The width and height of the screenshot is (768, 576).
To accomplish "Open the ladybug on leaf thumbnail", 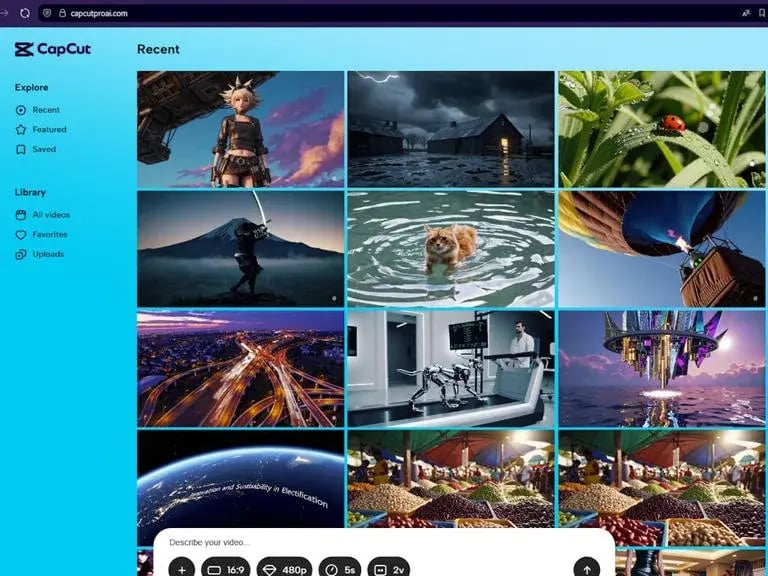I will (x=662, y=129).
